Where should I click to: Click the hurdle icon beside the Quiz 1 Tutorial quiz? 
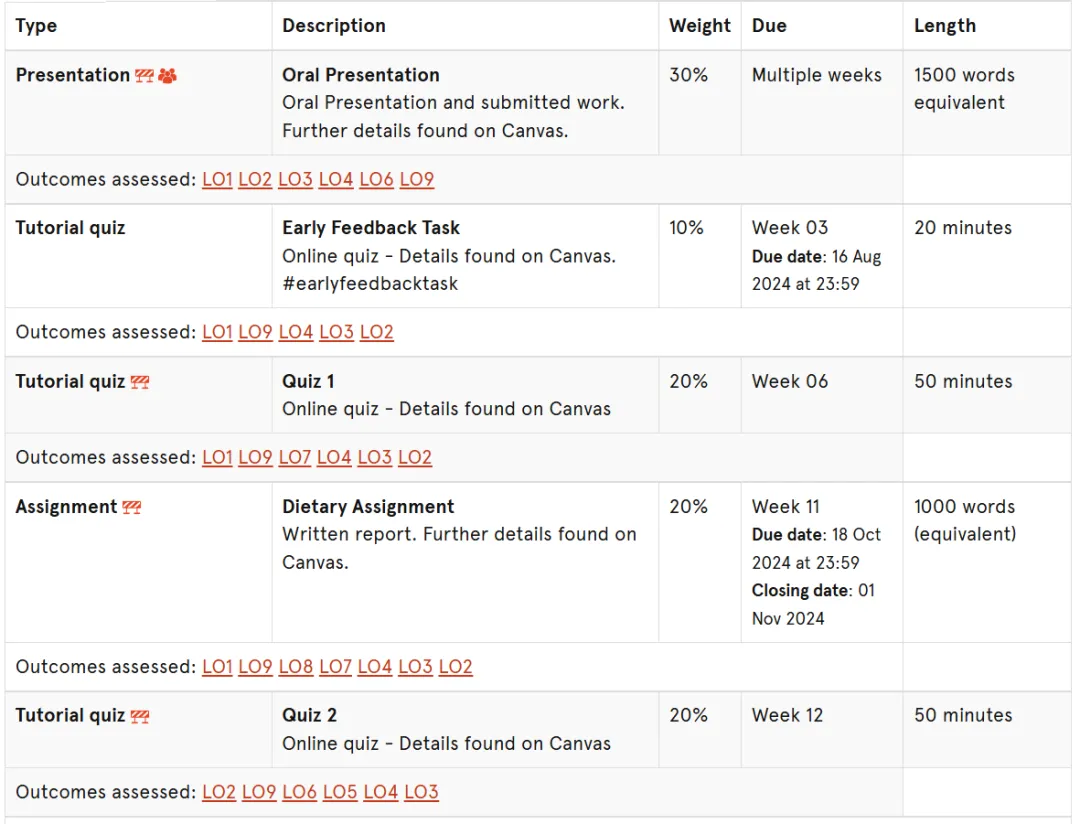click(140, 382)
